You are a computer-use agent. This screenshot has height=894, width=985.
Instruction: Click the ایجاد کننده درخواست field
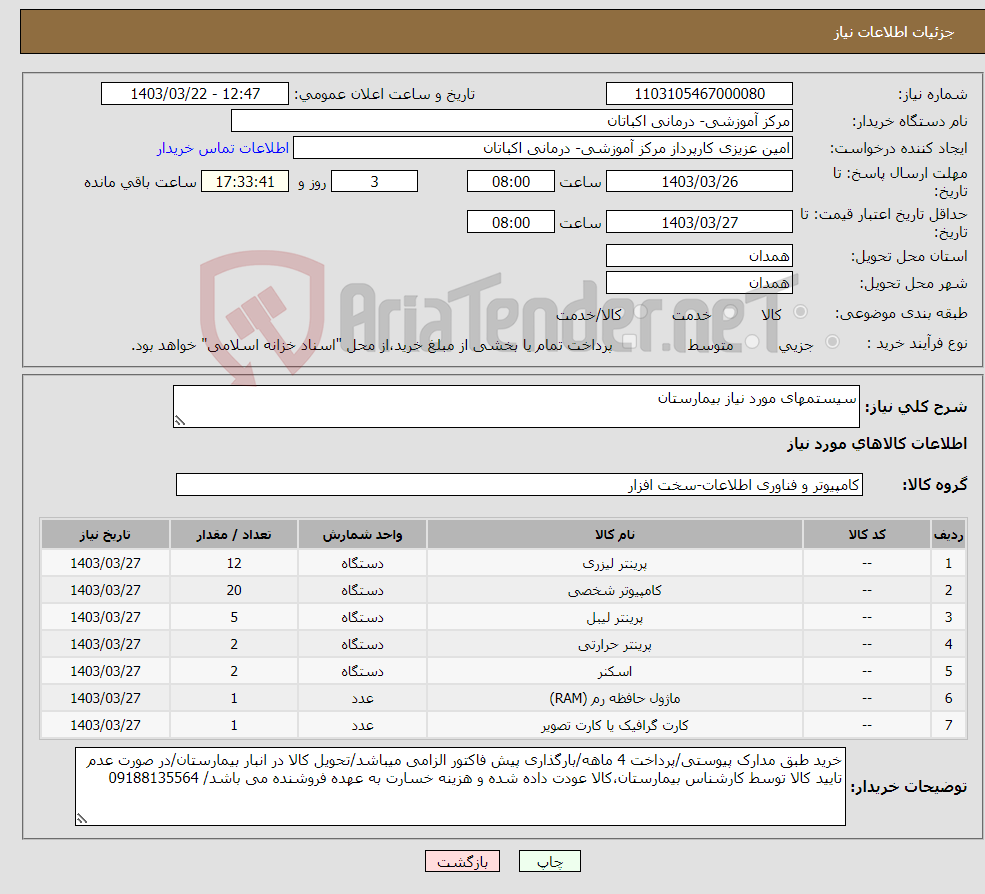point(543,148)
